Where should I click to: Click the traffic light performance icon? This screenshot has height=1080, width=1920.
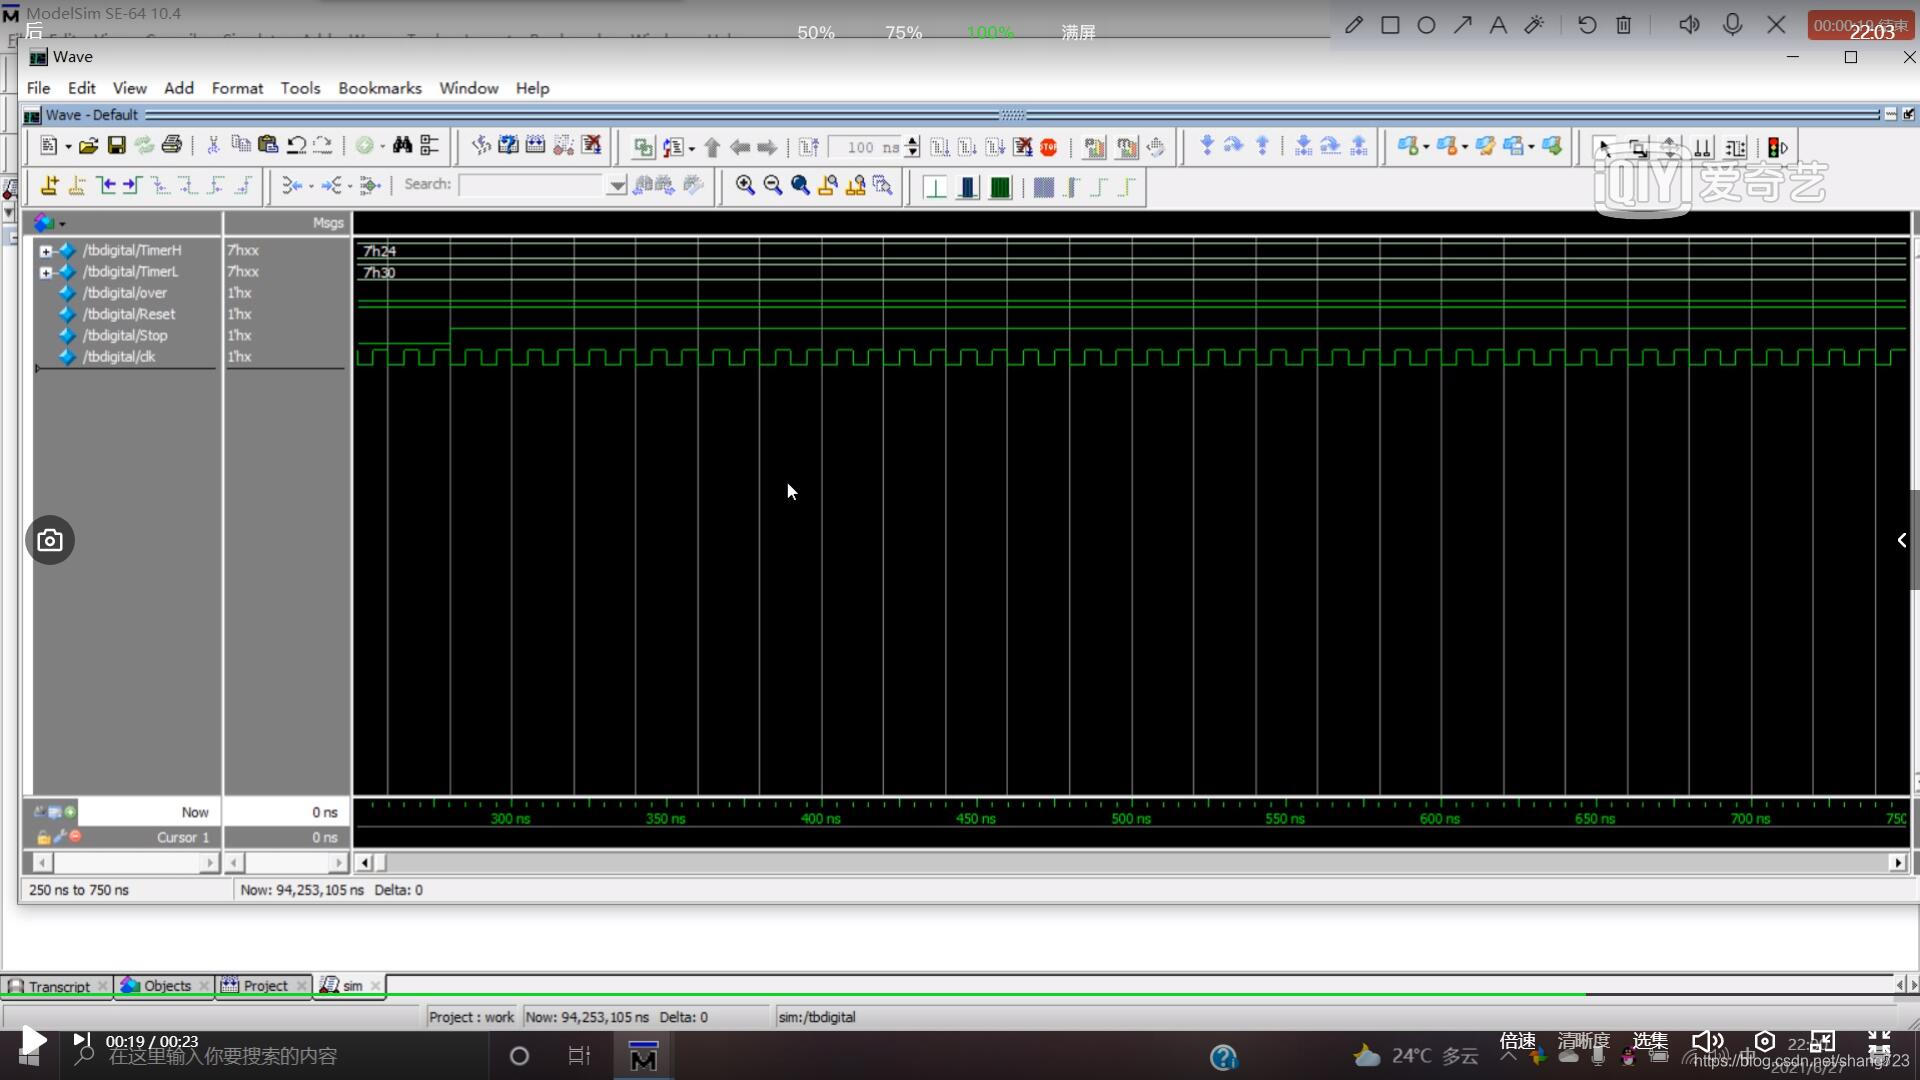[x=1777, y=148]
